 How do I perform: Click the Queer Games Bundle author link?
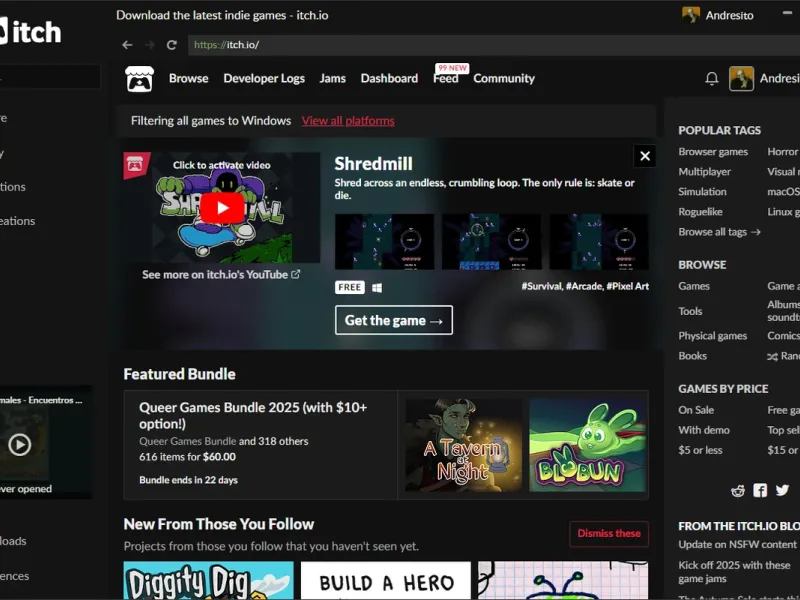point(188,441)
